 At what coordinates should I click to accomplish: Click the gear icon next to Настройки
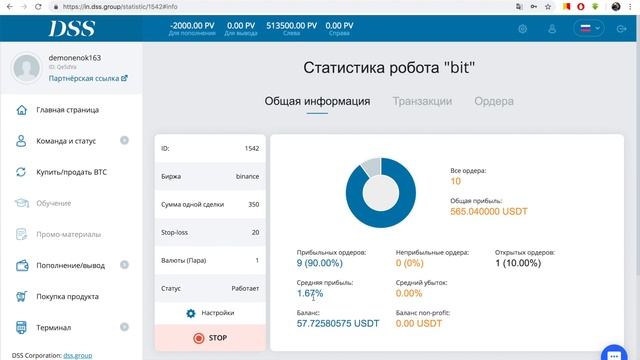(x=191, y=313)
